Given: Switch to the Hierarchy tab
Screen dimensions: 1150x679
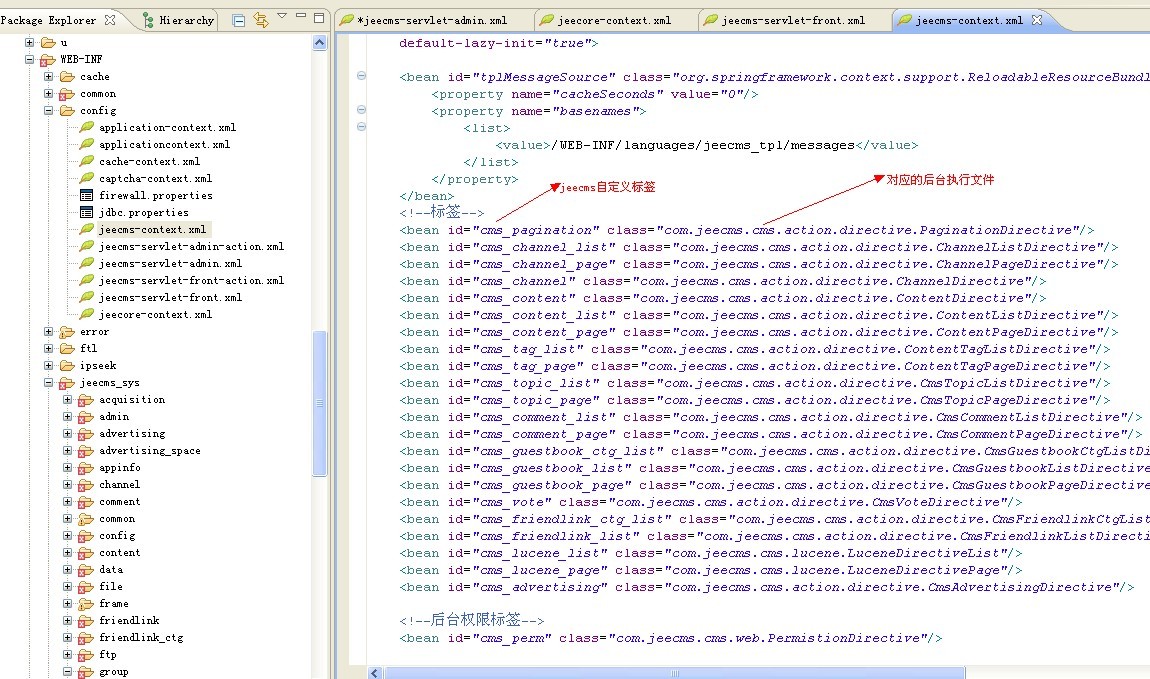Looking at the screenshot, I should click(x=178, y=20).
